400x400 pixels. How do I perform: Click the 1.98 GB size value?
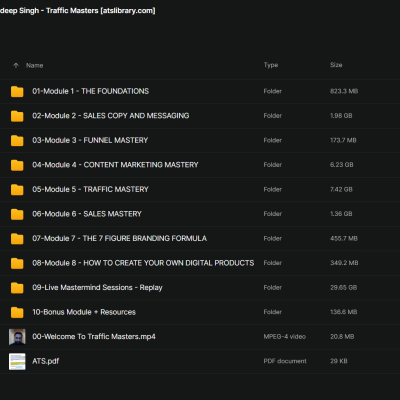[x=341, y=116]
